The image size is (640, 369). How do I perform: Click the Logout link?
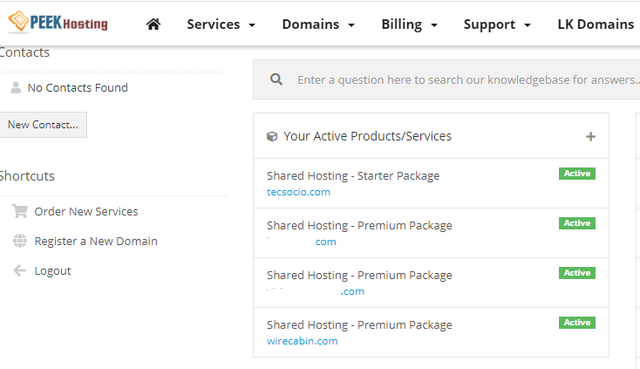[x=53, y=271]
